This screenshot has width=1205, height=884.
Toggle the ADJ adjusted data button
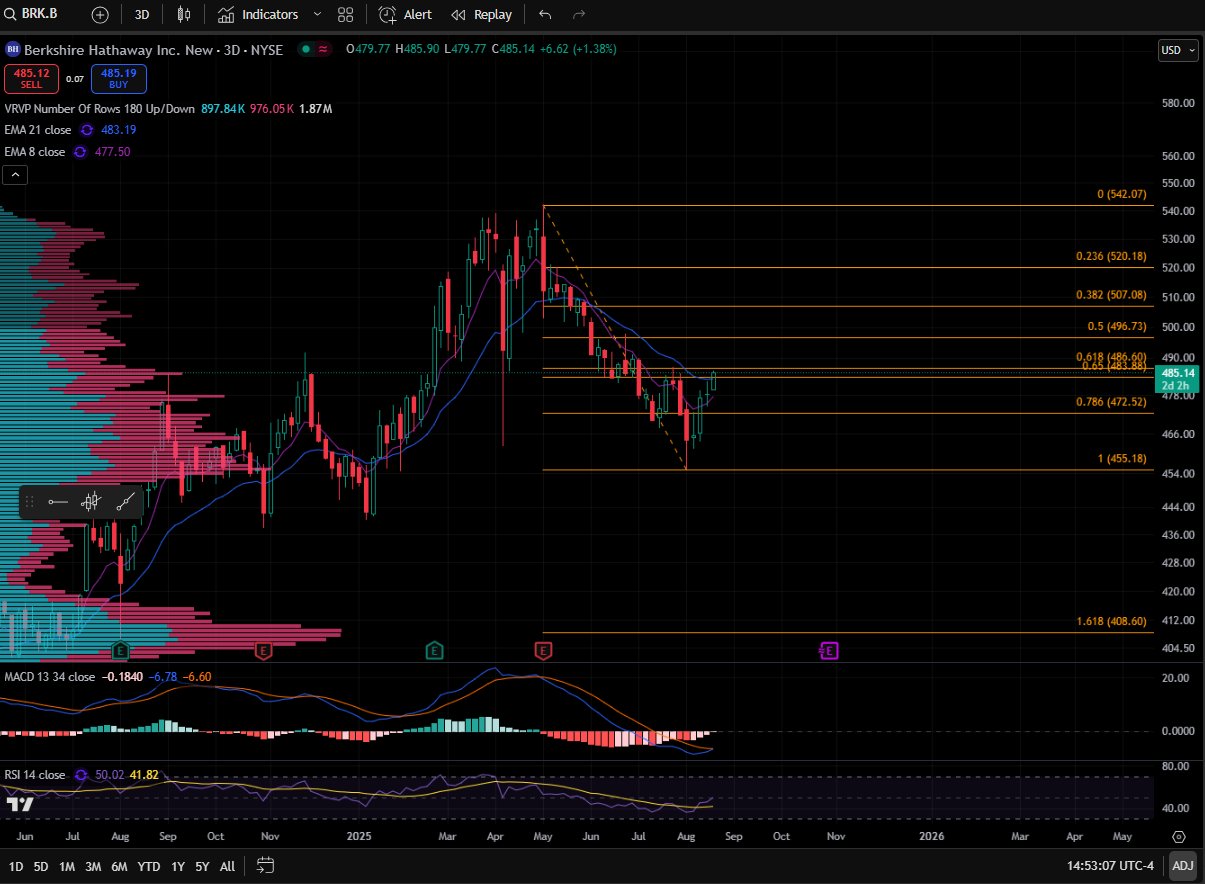pos(1182,865)
